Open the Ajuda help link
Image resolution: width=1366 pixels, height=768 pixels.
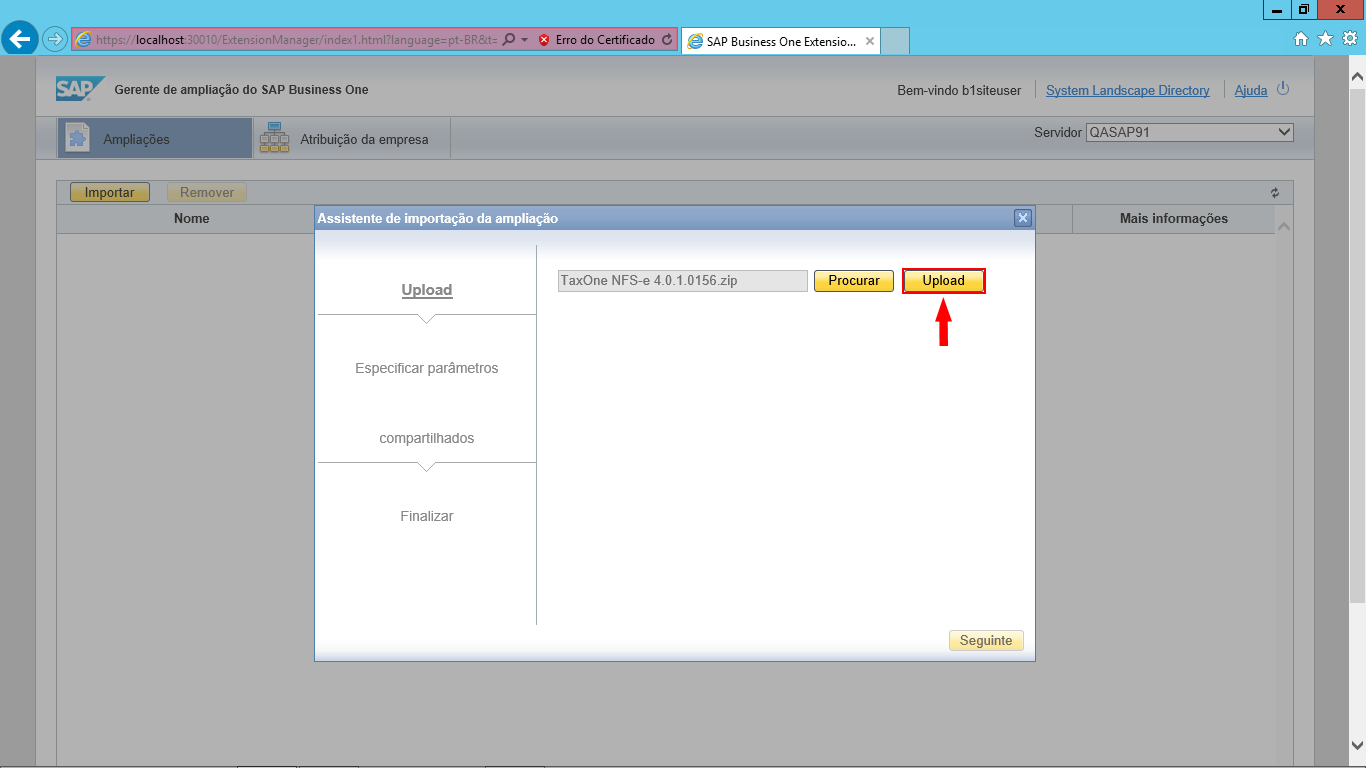(x=1251, y=90)
